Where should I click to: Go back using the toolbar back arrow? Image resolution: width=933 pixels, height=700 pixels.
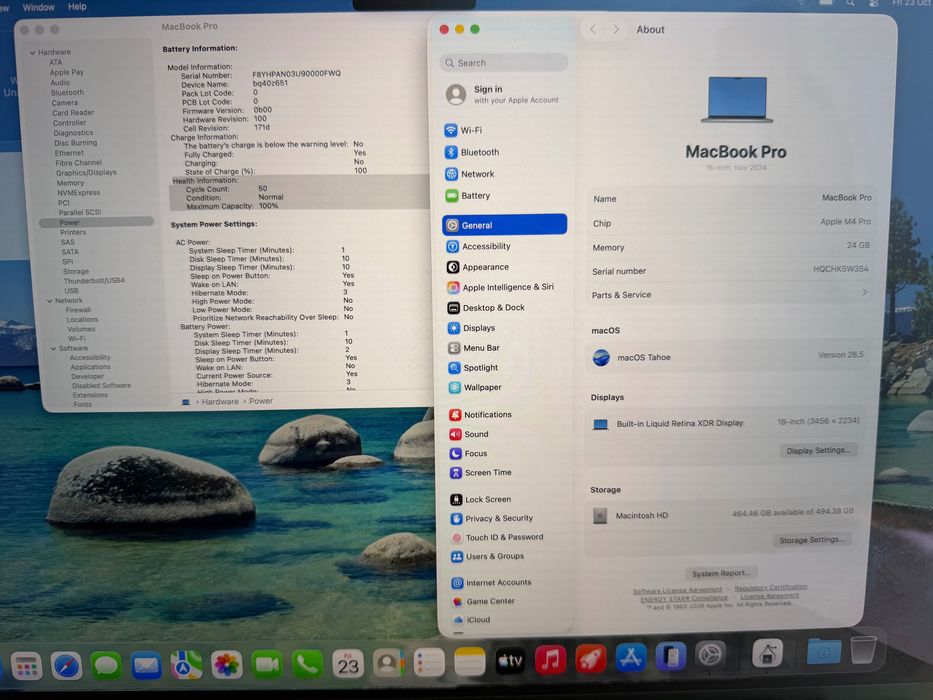pyautogui.click(x=593, y=29)
